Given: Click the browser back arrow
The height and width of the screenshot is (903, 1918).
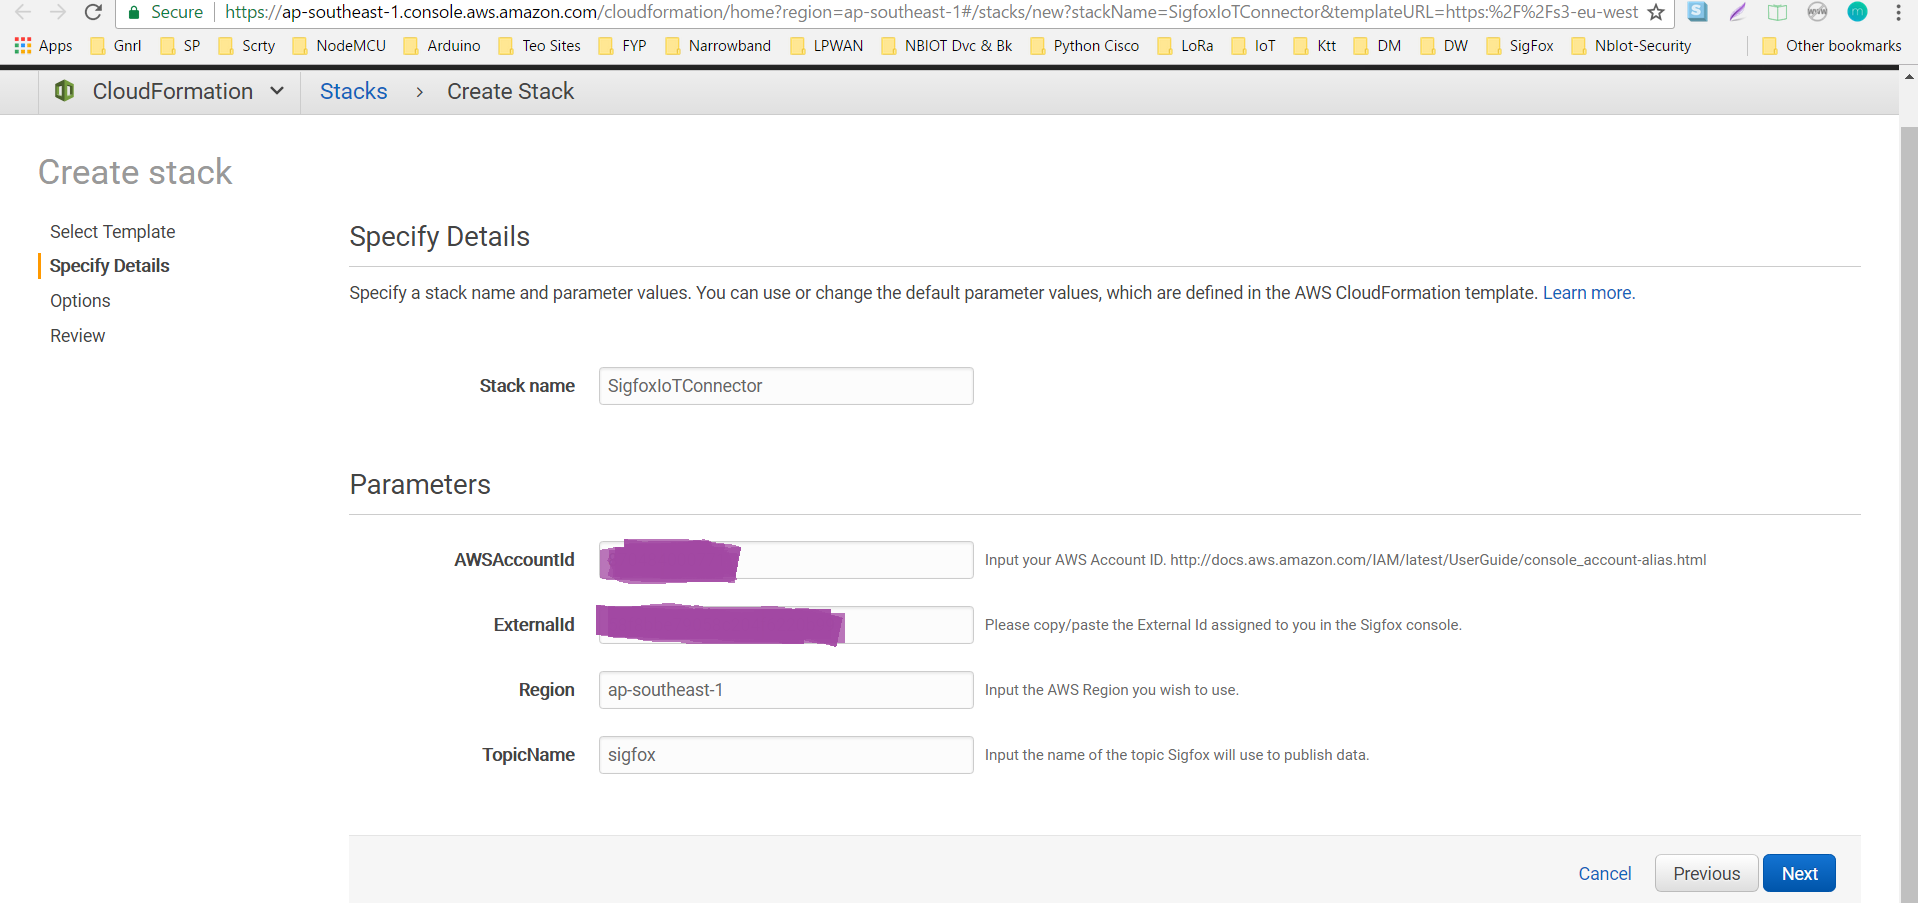Looking at the screenshot, I should coord(23,12).
